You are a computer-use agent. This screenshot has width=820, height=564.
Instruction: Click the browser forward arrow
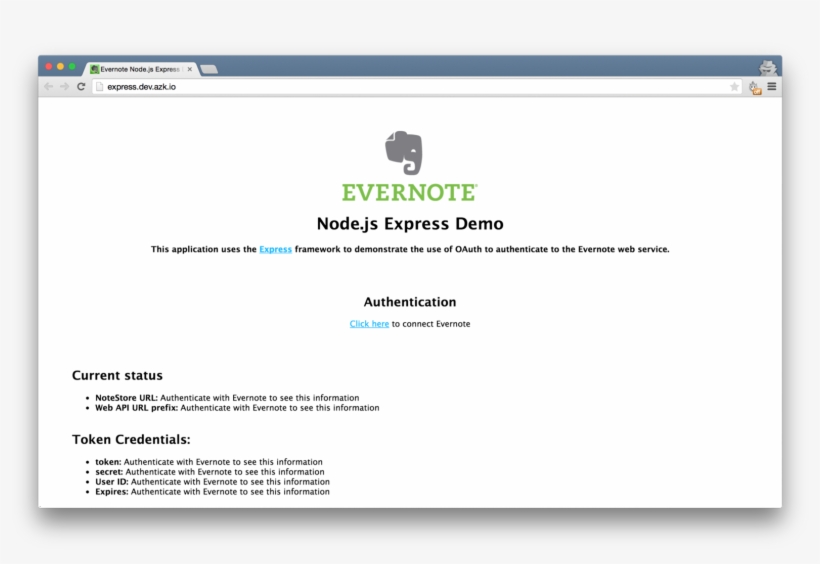(64, 86)
